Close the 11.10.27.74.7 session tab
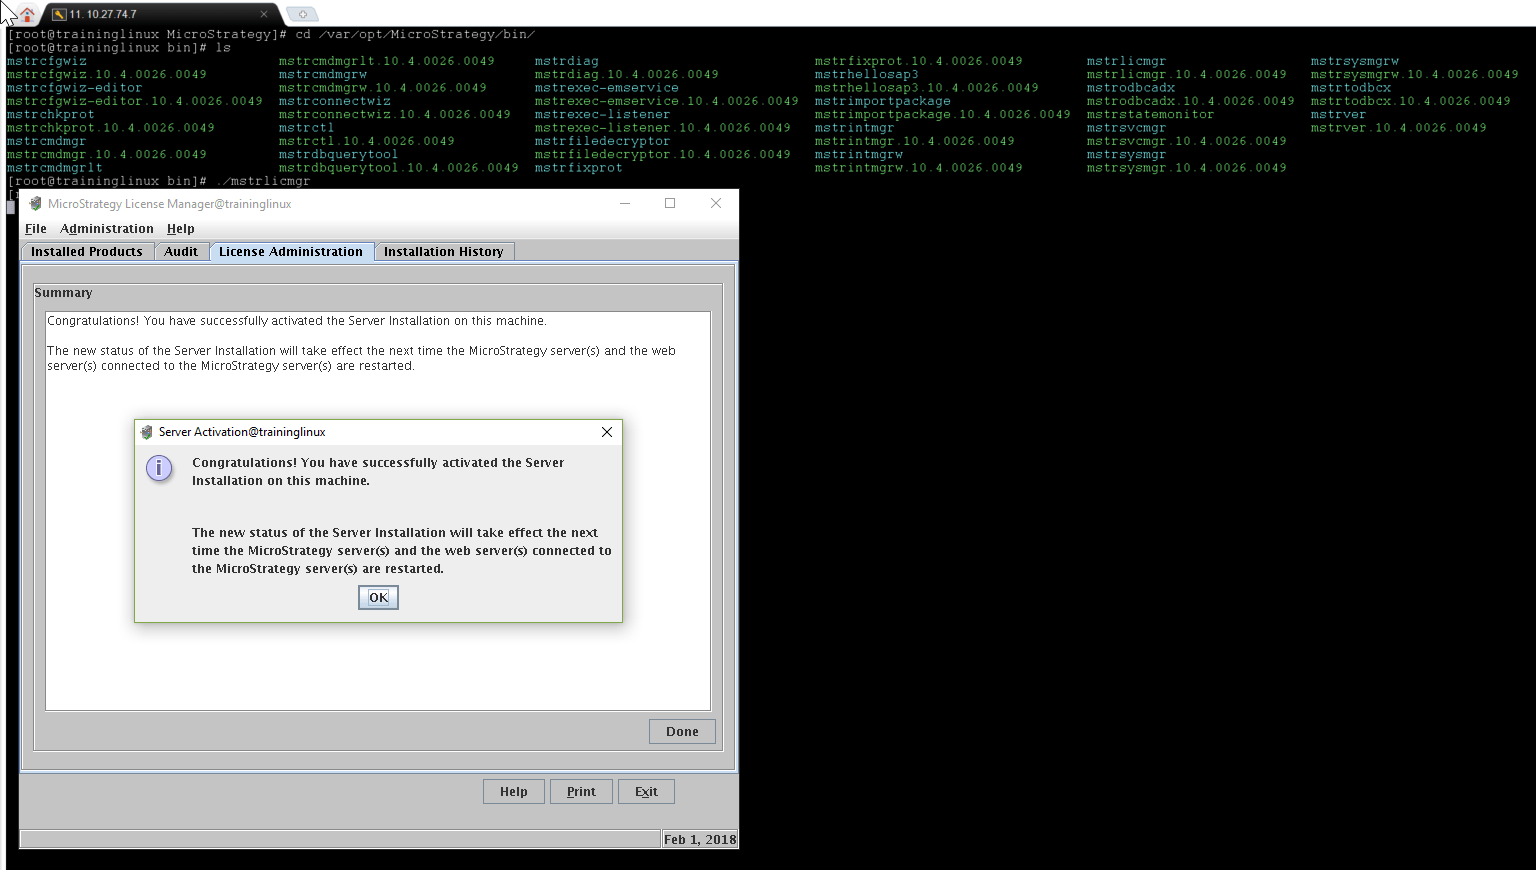Image resolution: width=1536 pixels, height=870 pixels. [x=264, y=14]
